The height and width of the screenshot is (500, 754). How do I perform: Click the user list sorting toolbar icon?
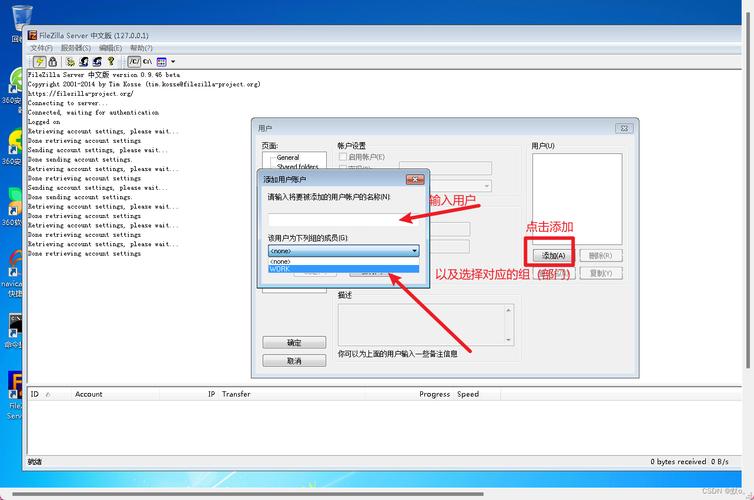[x=162, y=62]
